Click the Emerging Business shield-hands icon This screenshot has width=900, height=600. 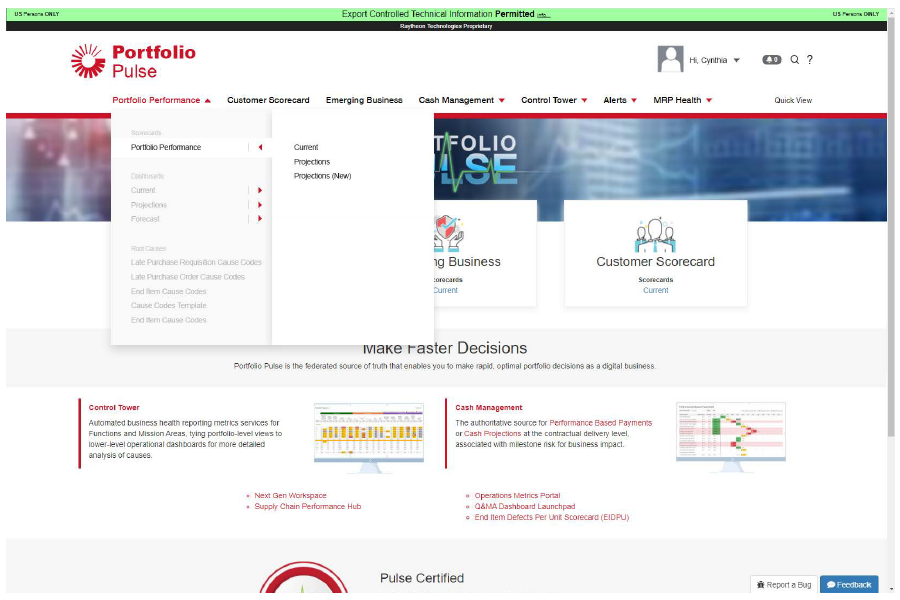tap(449, 233)
